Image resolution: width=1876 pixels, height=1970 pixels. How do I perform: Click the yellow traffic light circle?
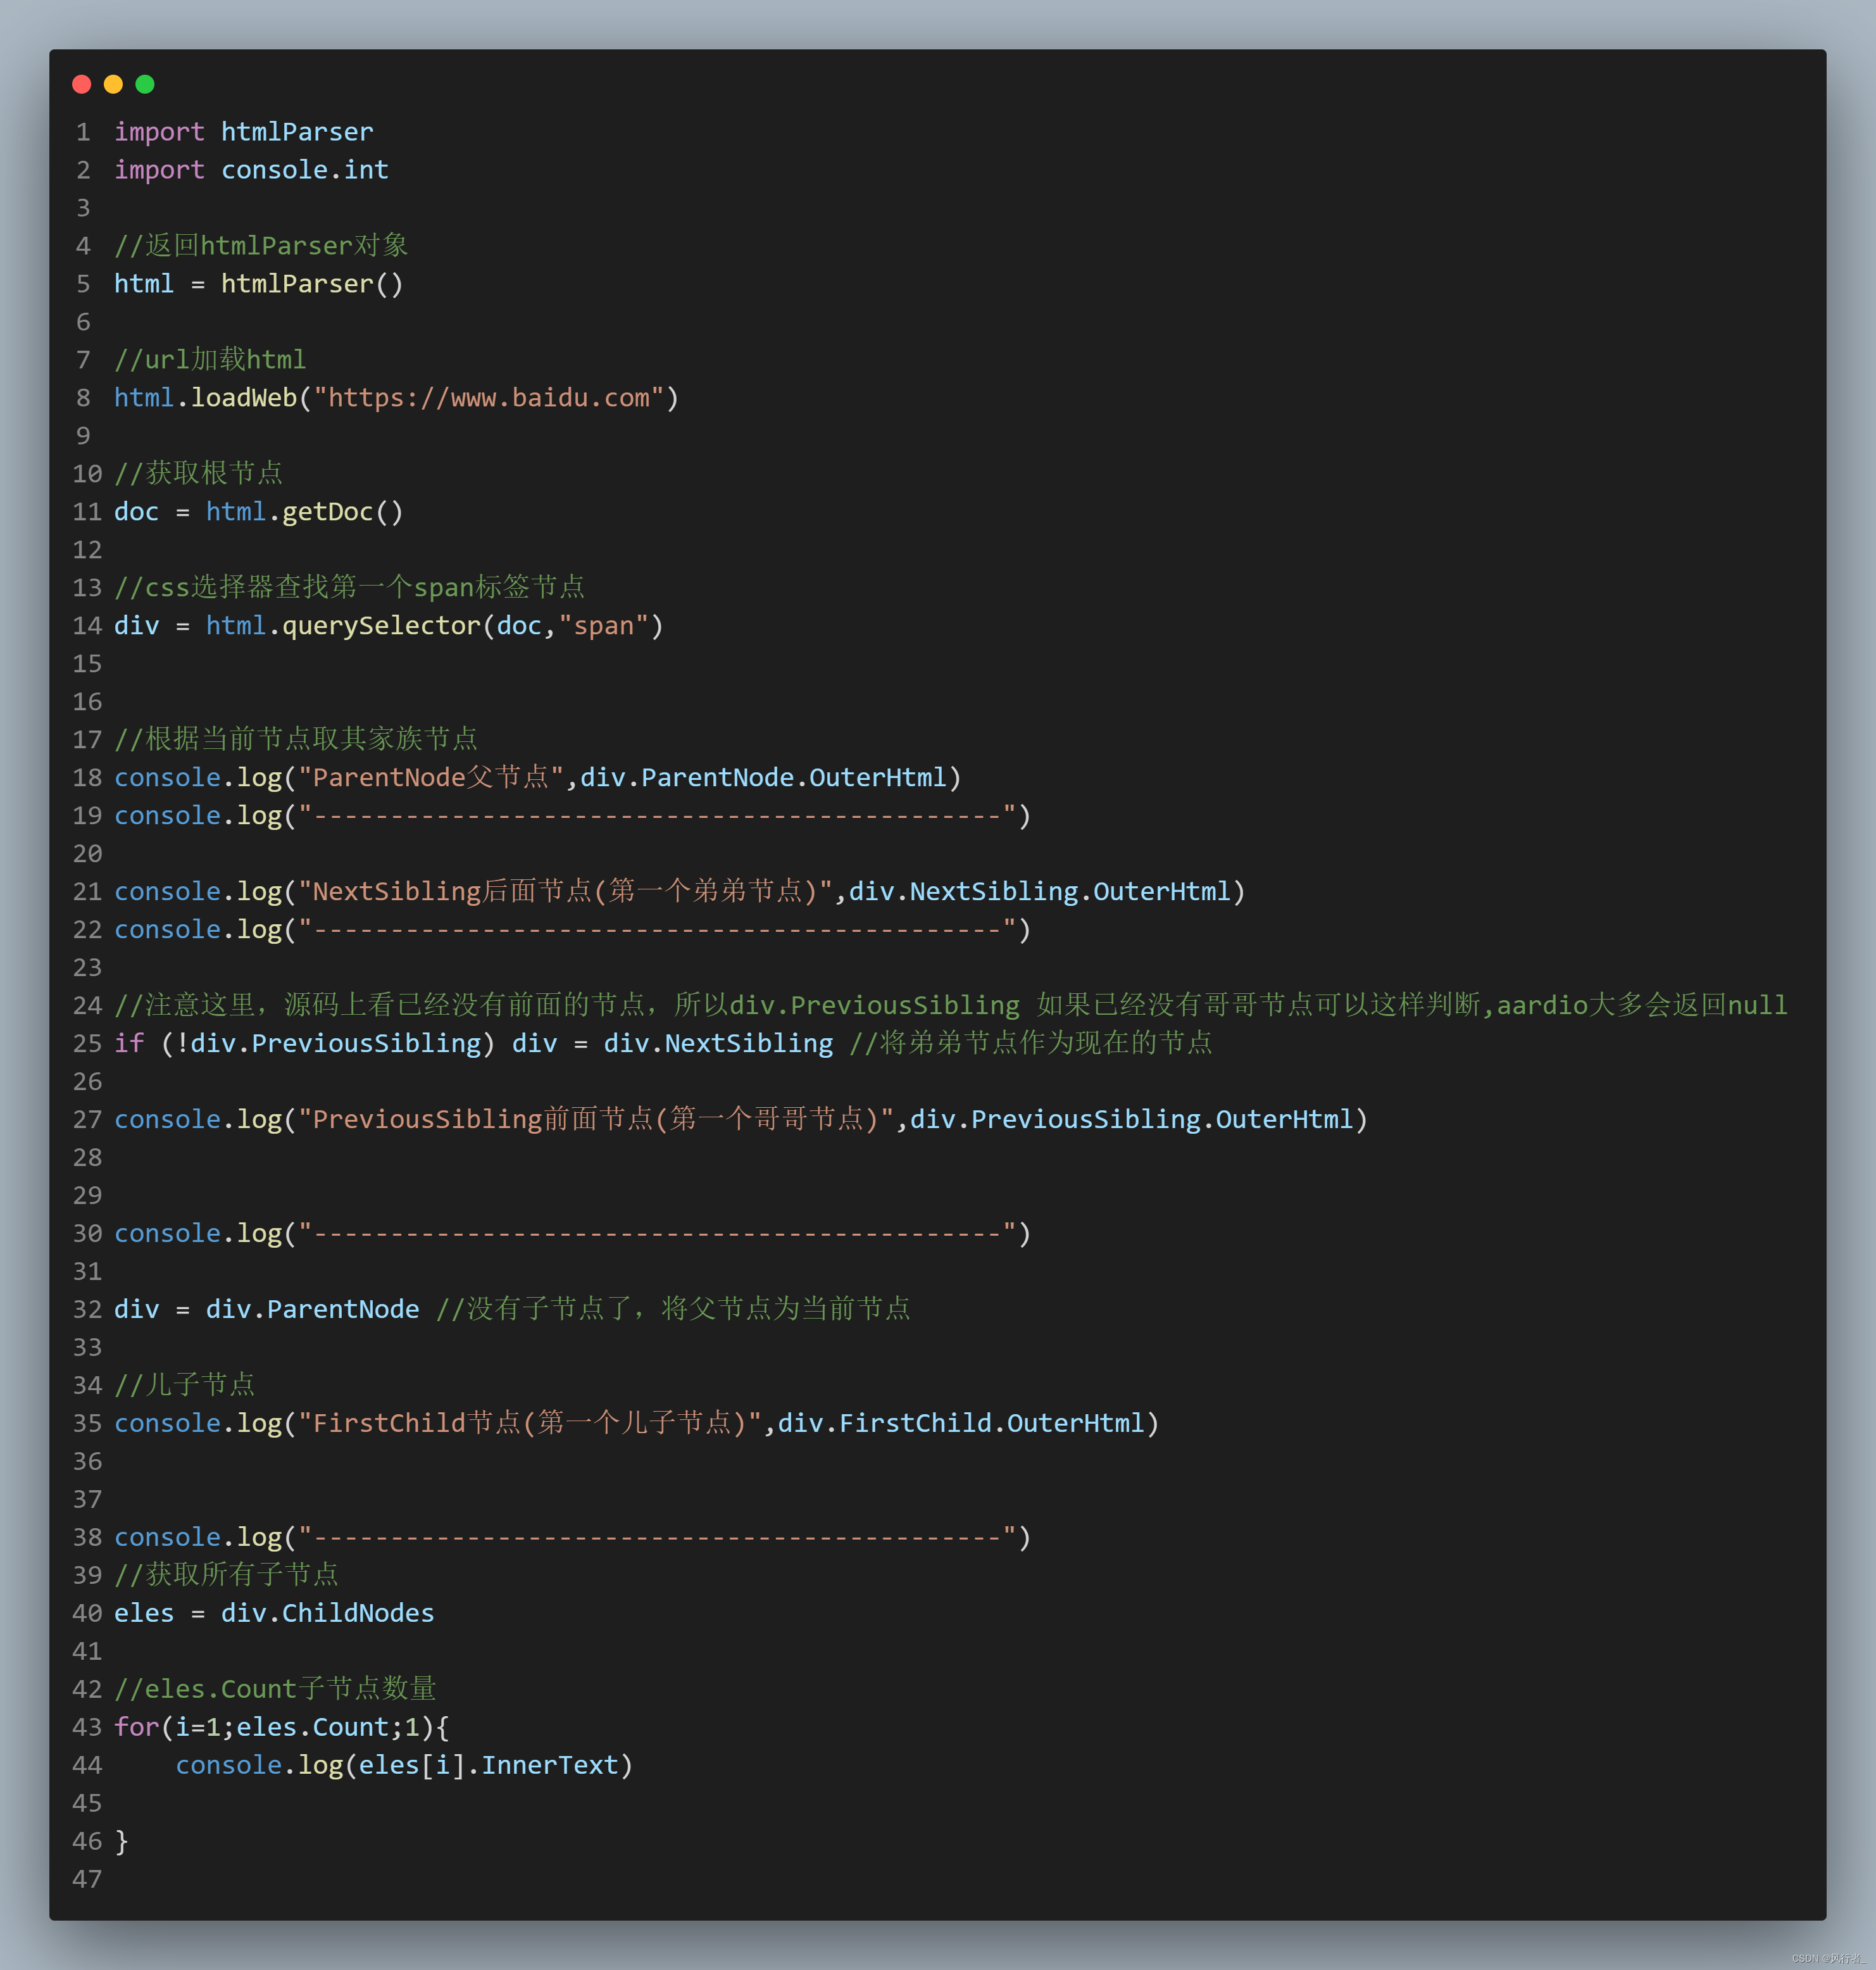coord(113,85)
